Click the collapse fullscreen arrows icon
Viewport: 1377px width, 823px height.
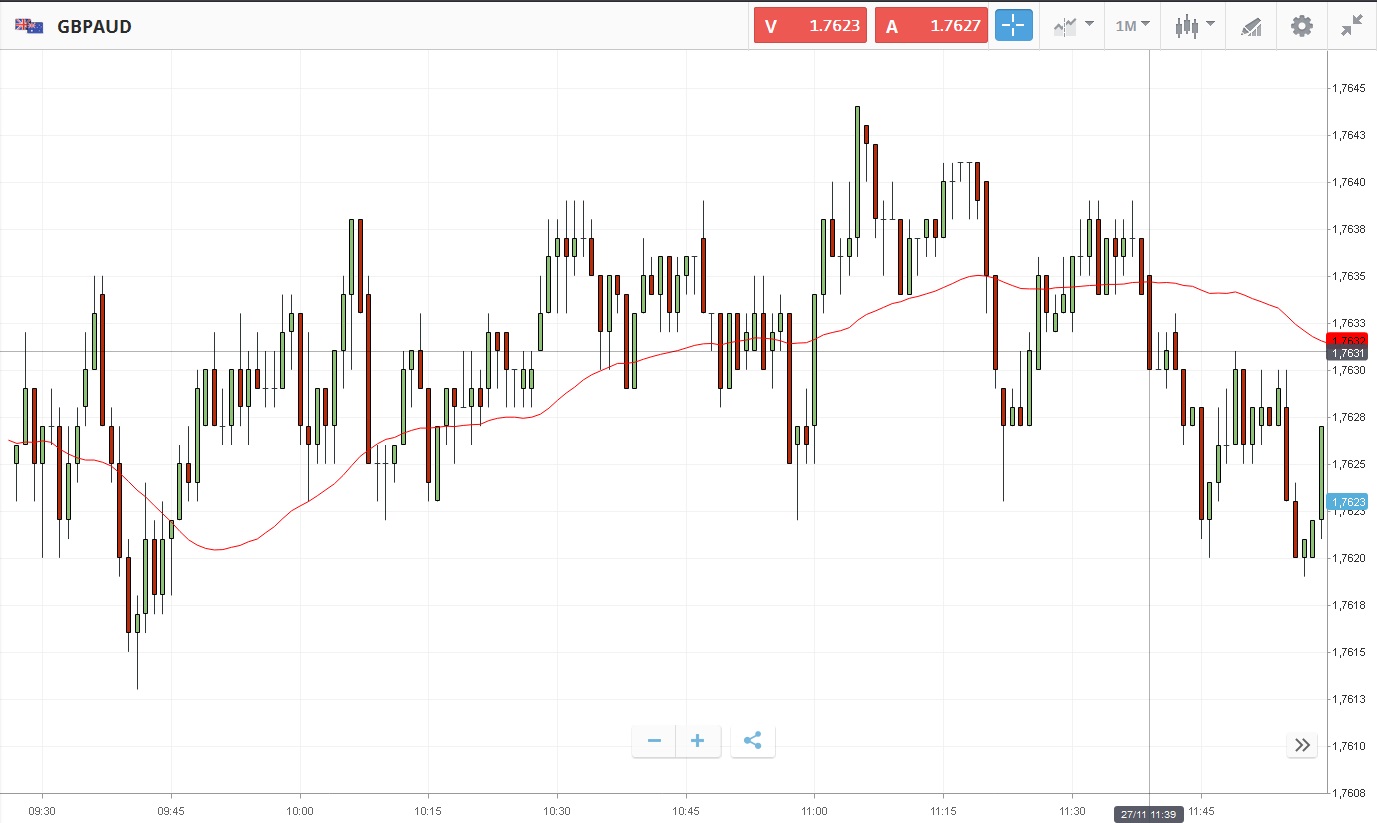click(x=1352, y=26)
